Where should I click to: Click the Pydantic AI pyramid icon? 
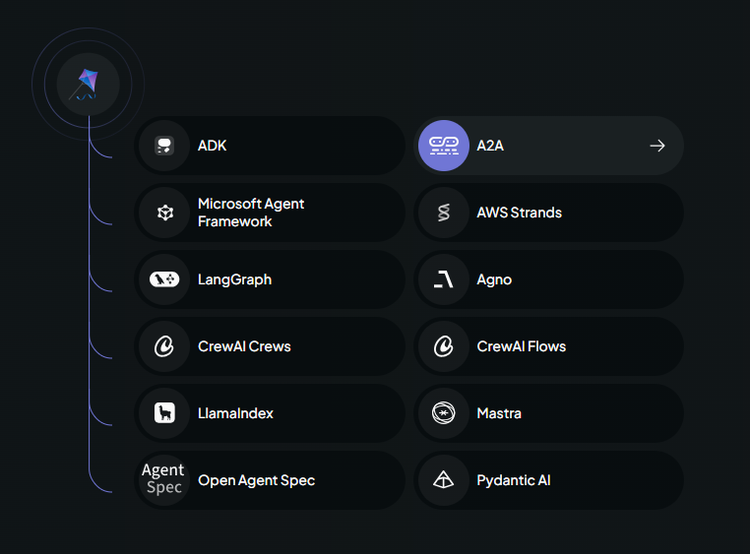443,479
